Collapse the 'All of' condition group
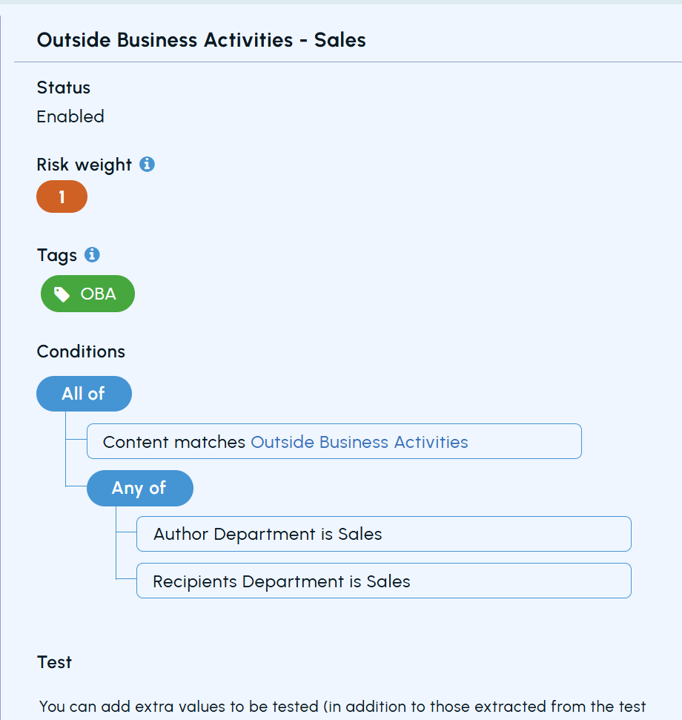 pos(84,394)
